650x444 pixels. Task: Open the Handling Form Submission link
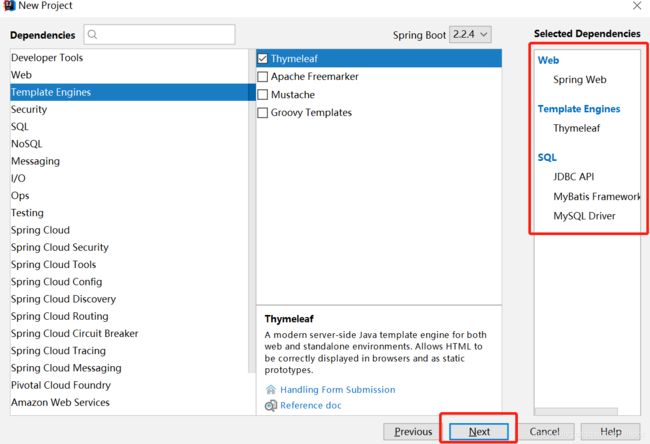[338, 390]
